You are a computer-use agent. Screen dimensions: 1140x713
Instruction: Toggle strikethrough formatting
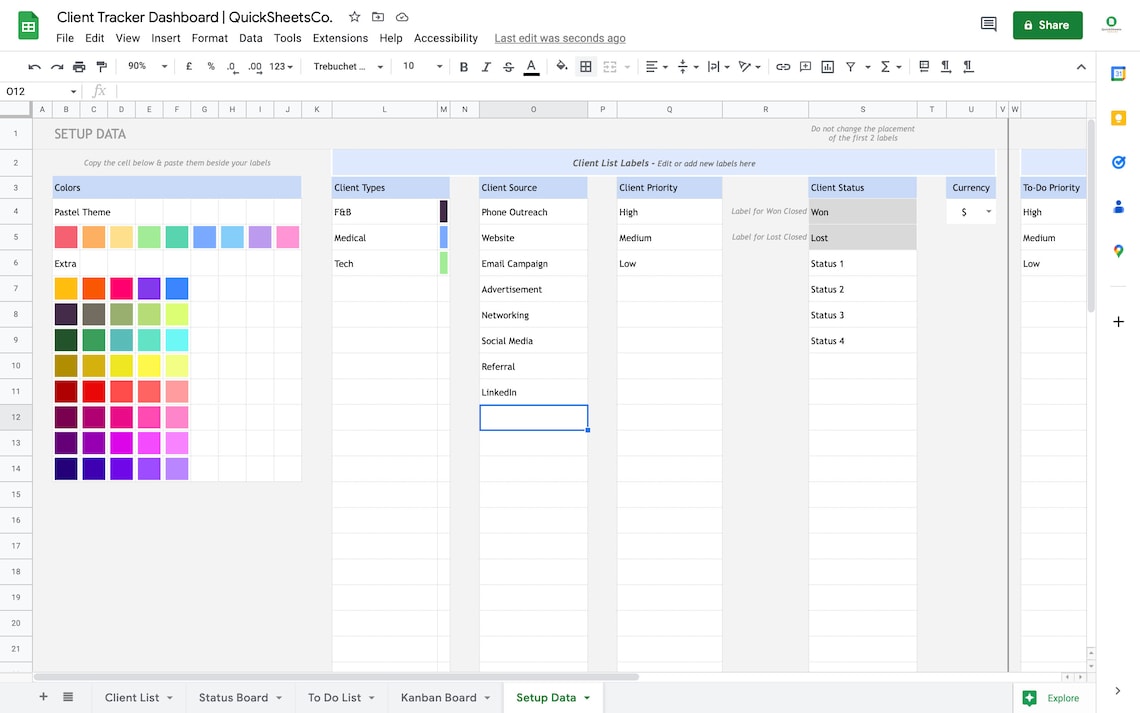coord(507,66)
